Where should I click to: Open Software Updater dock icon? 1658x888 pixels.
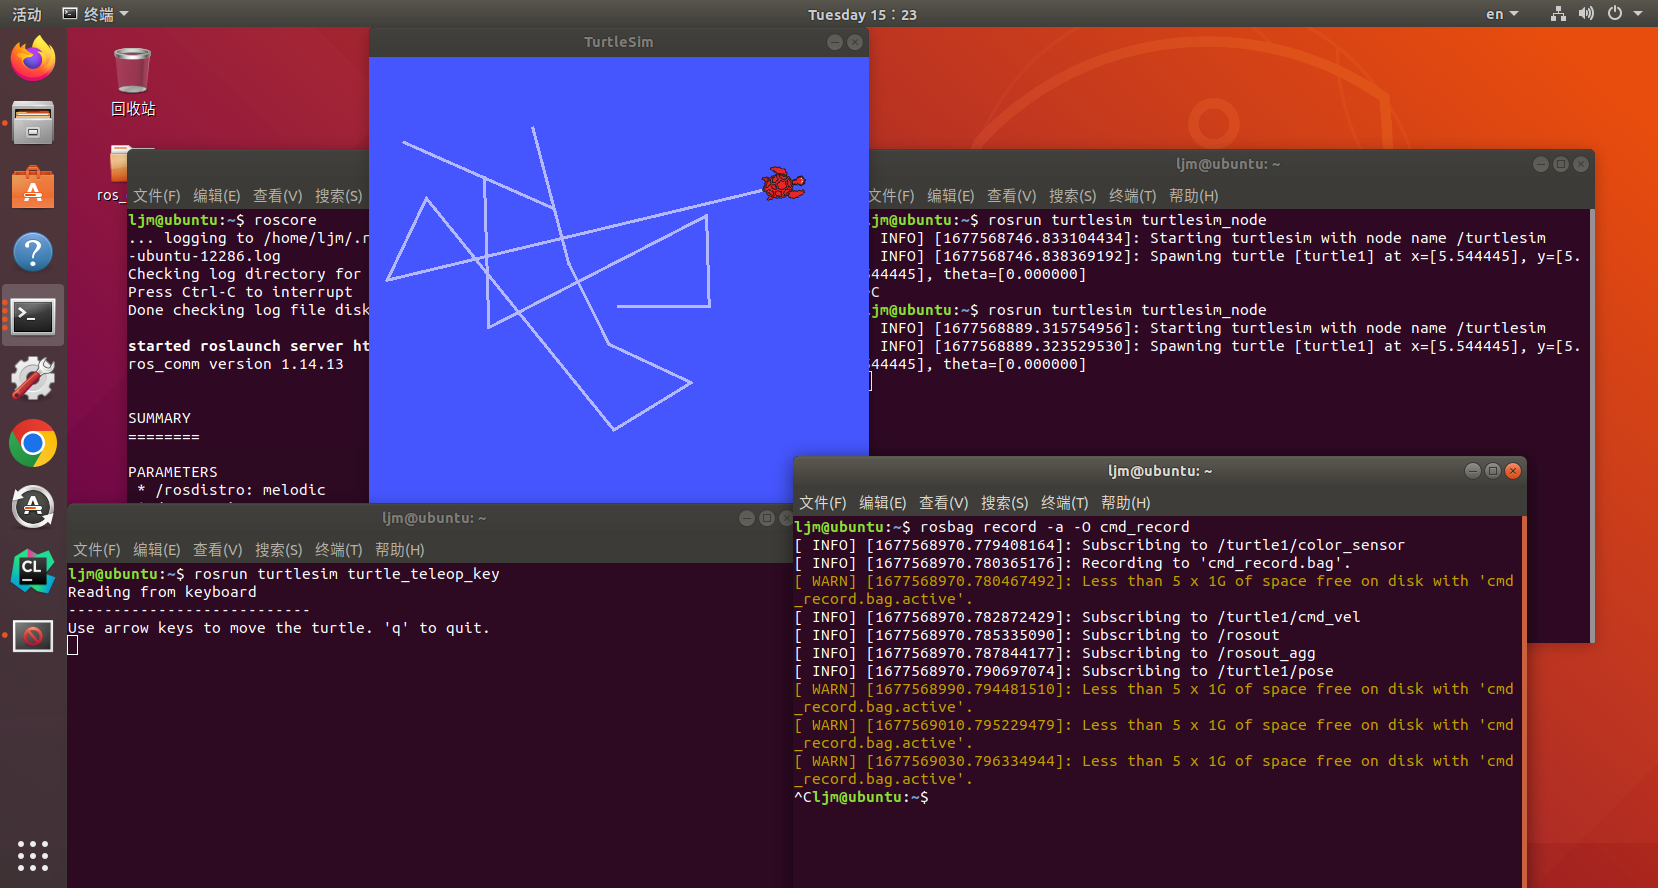tap(33, 507)
